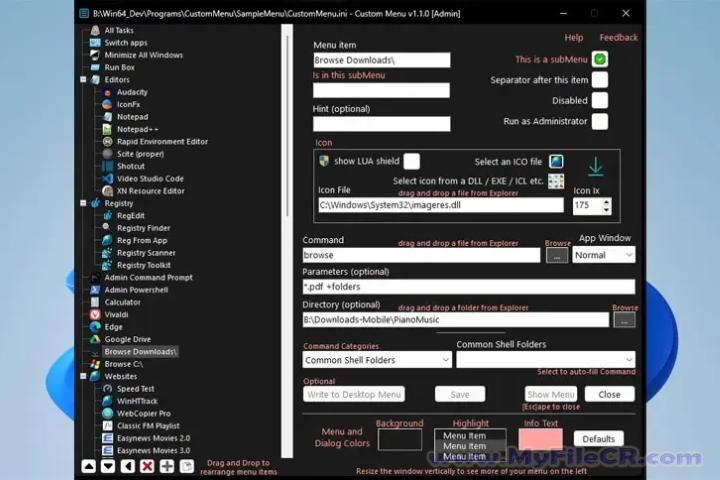Select Switch apps tree item
Screen dimensions: 720x480
pos(126,43)
